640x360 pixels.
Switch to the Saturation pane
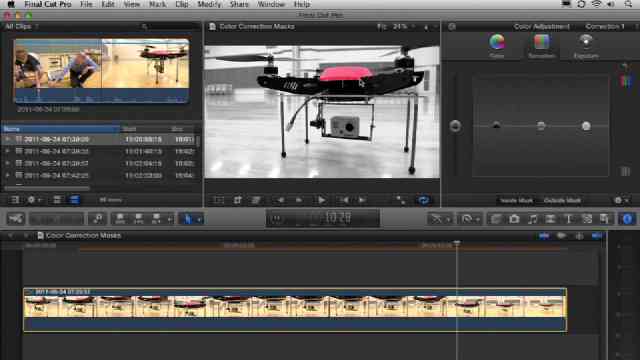point(541,46)
